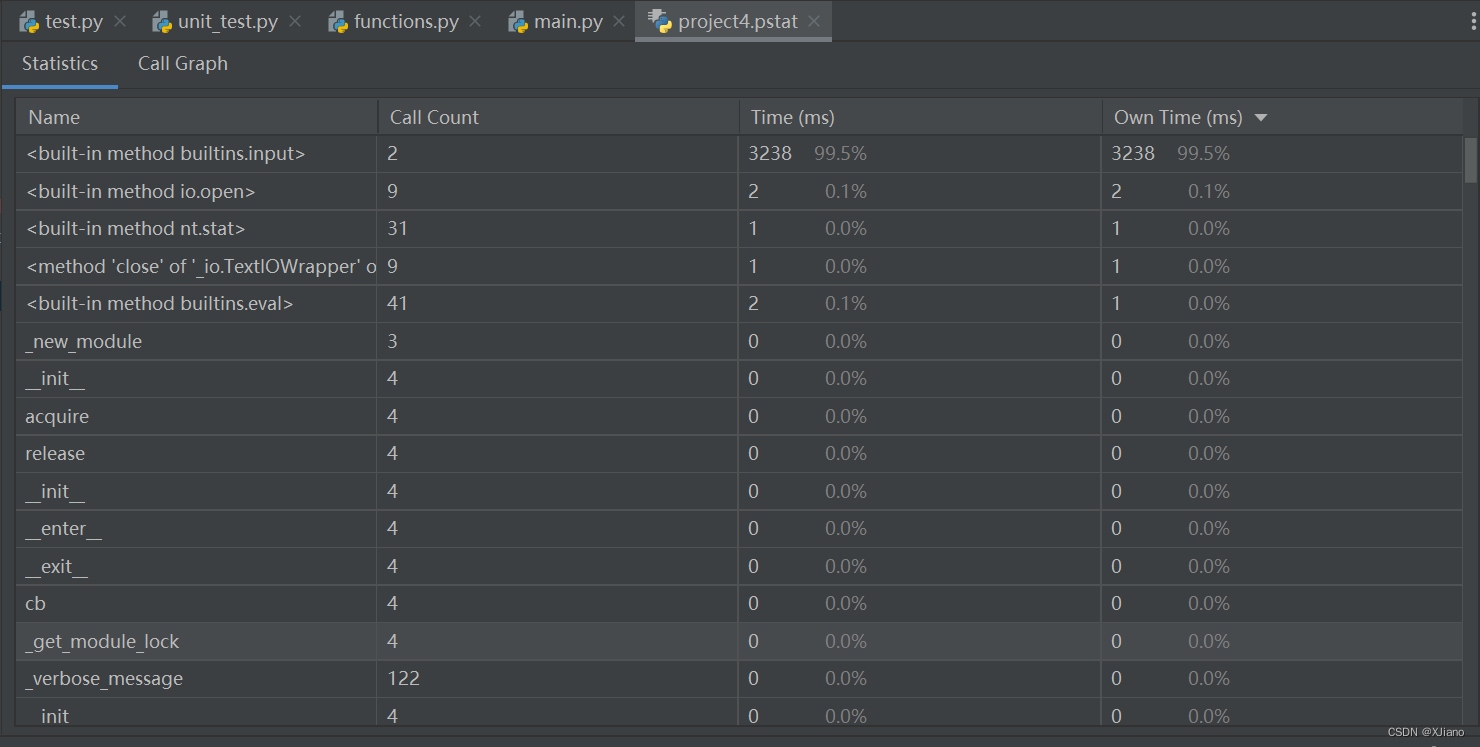Click the Python file icon on main.py tab
The height and width of the screenshot is (747, 1480).
coord(518,21)
